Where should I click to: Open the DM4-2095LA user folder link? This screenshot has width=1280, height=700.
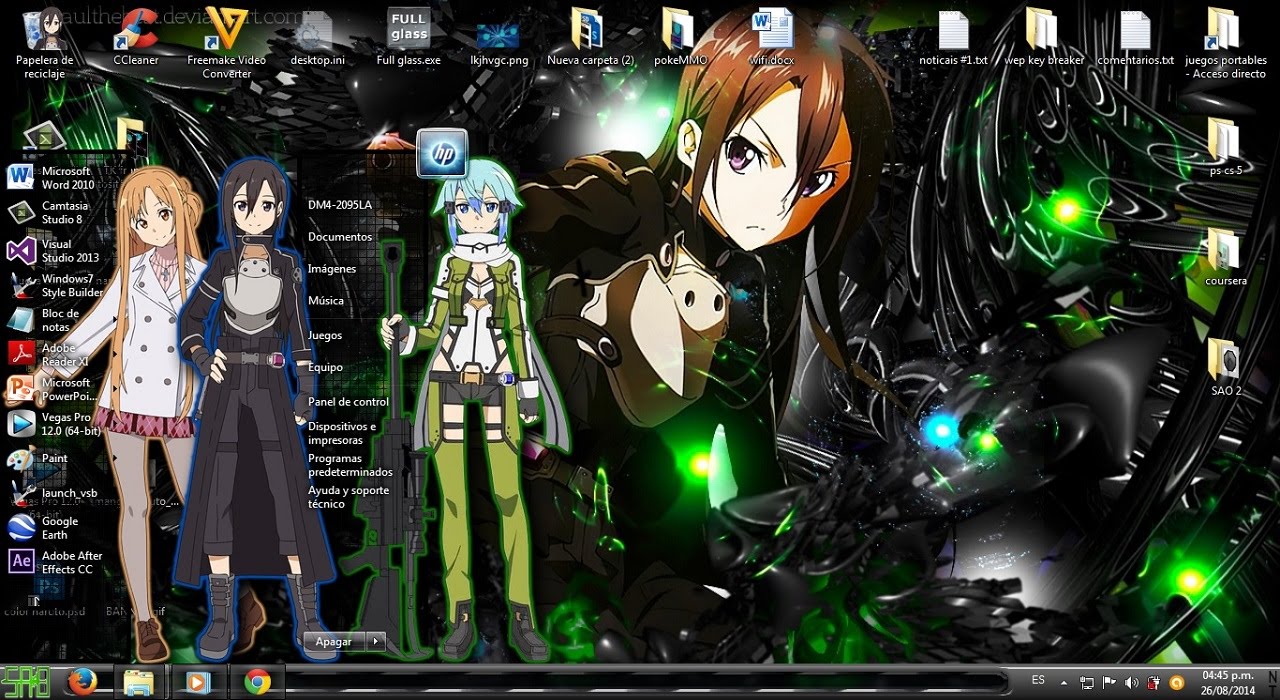pos(340,205)
